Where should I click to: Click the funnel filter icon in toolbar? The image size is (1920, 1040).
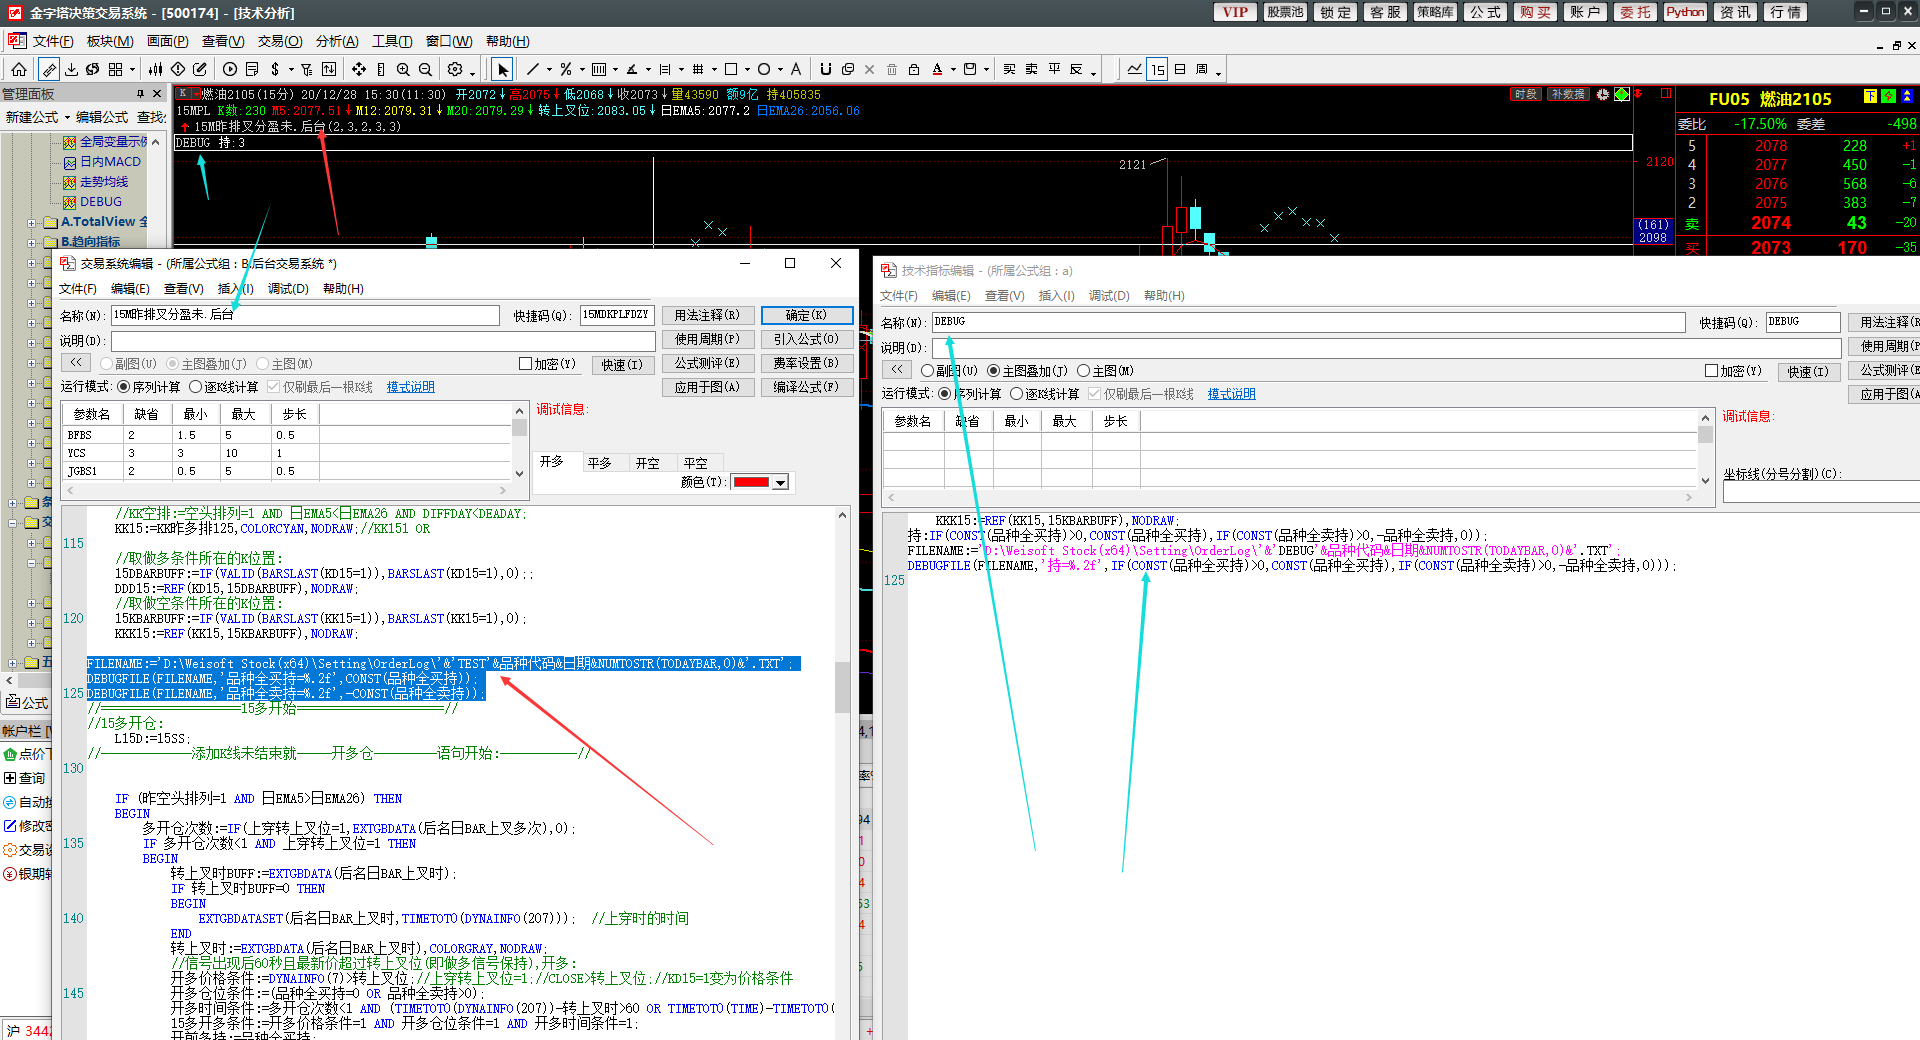(x=306, y=69)
